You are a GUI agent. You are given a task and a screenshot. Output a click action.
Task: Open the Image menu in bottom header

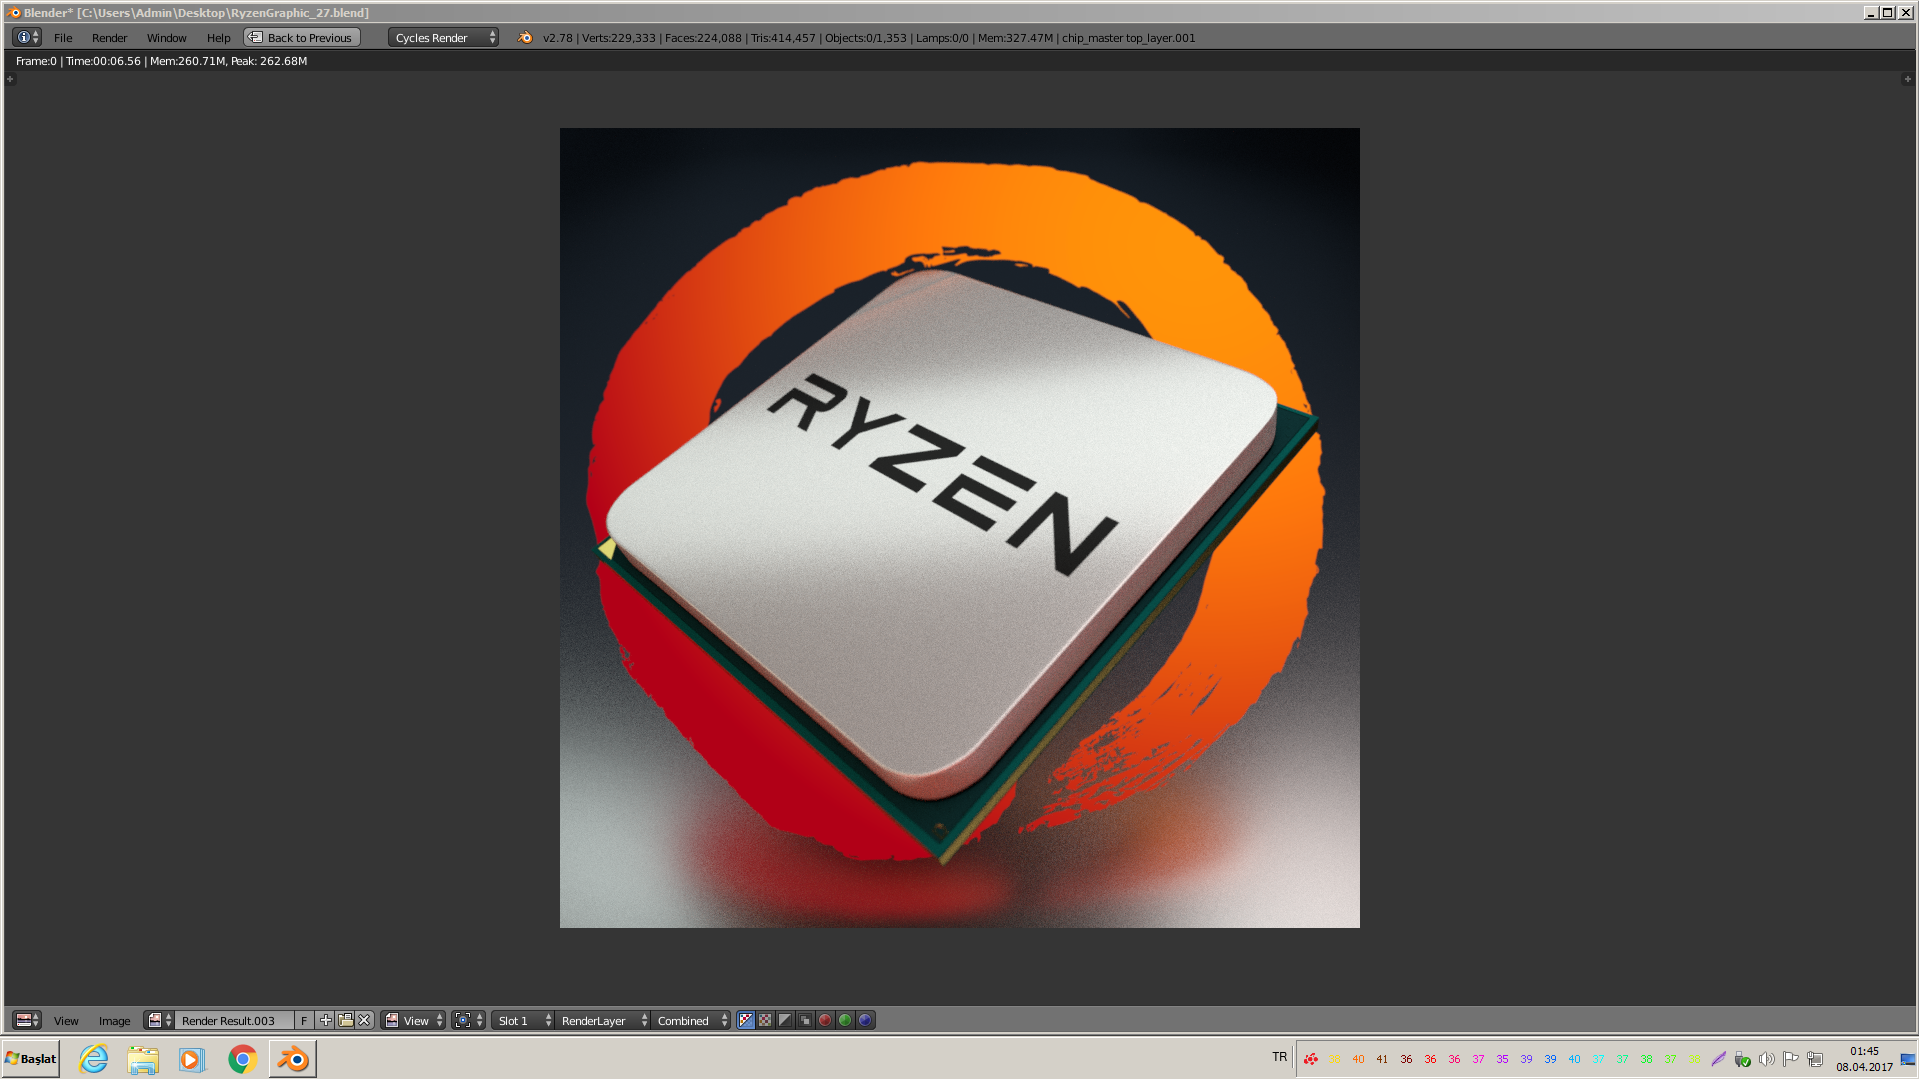(x=114, y=1021)
